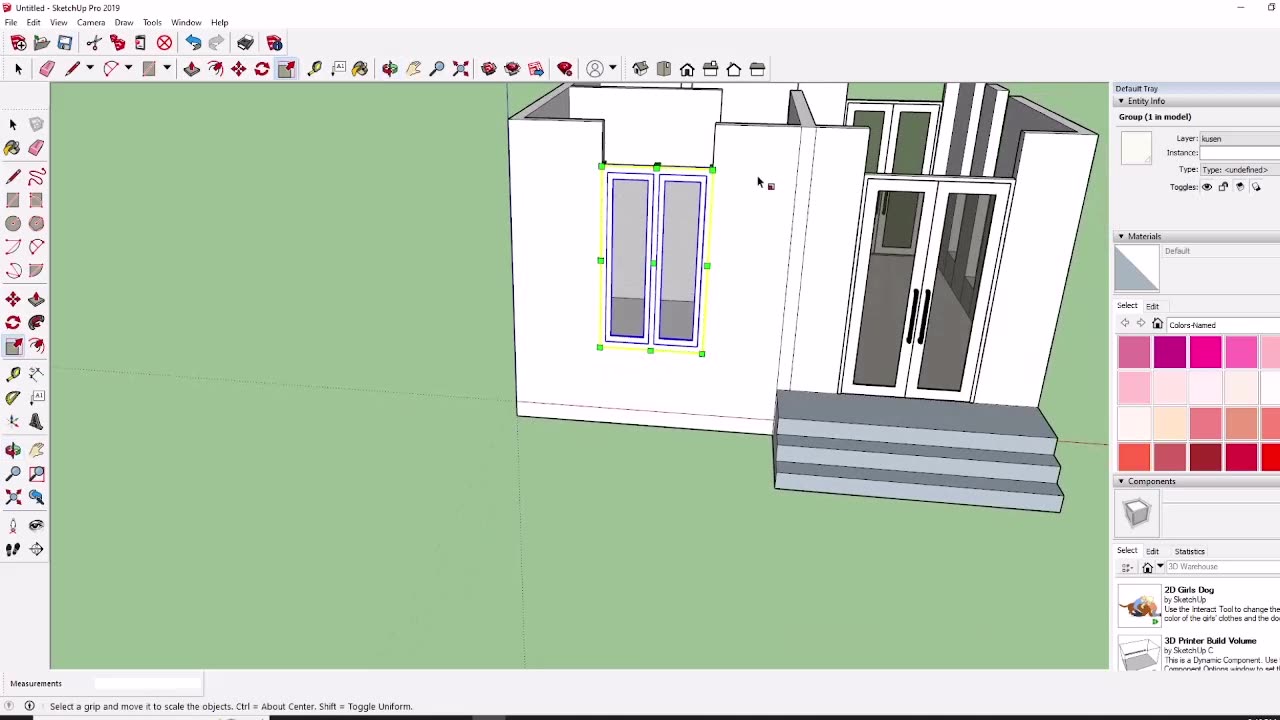The image size is (1280, 720).
Task: Toggle receive shadows in Entity Info
Action: (x=1240, y=187)
